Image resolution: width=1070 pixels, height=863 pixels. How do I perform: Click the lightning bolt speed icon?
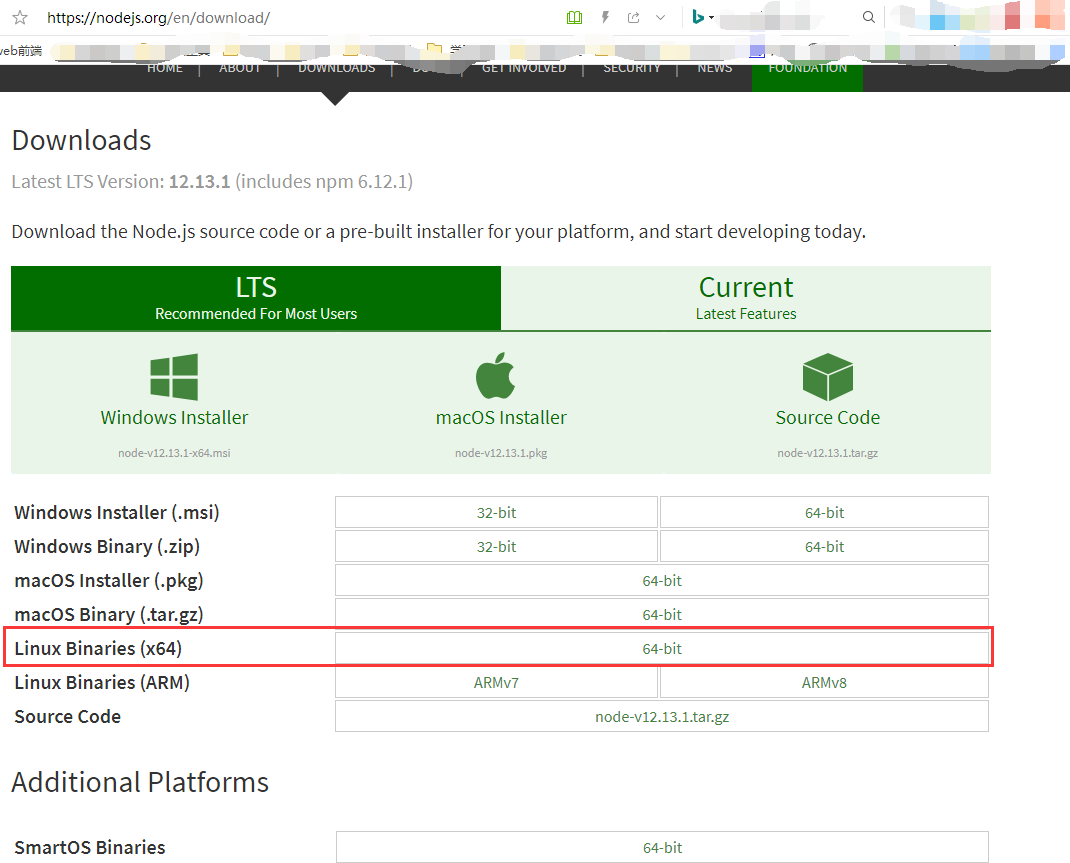(x=605, y=18)
